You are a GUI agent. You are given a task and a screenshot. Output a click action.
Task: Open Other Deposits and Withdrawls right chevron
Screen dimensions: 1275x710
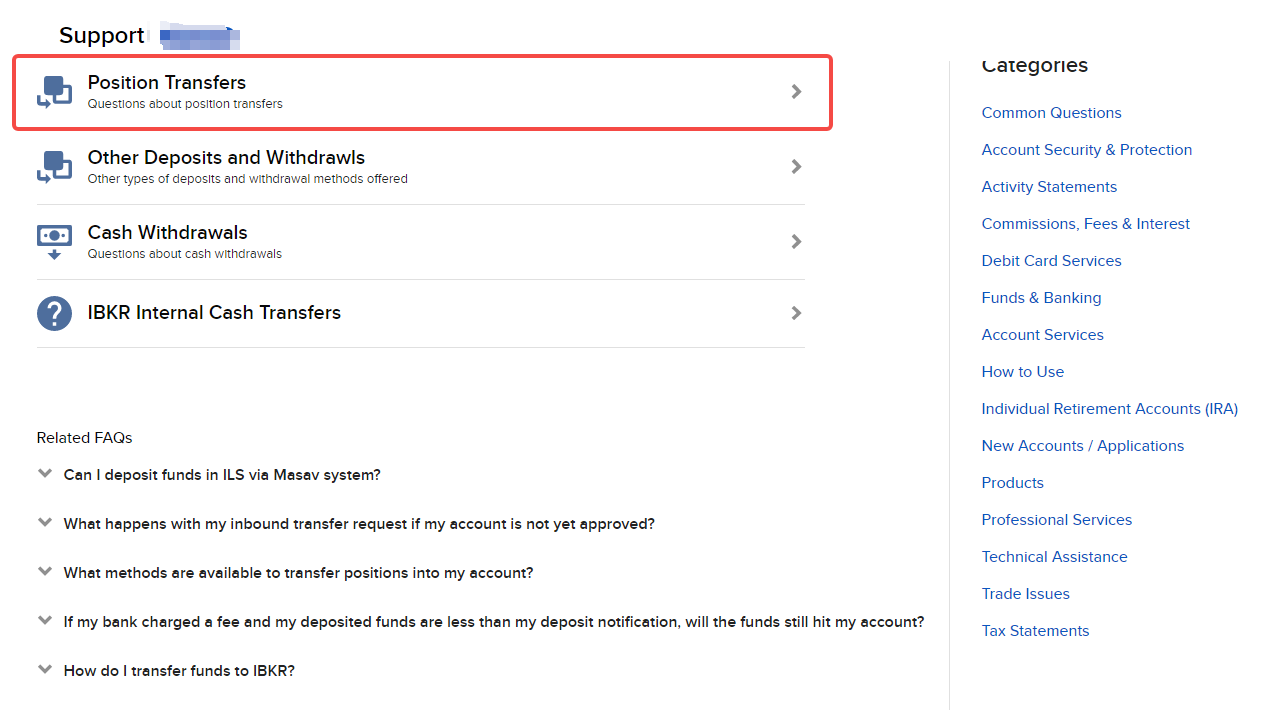pyautogui.click(x=796, y=166)
